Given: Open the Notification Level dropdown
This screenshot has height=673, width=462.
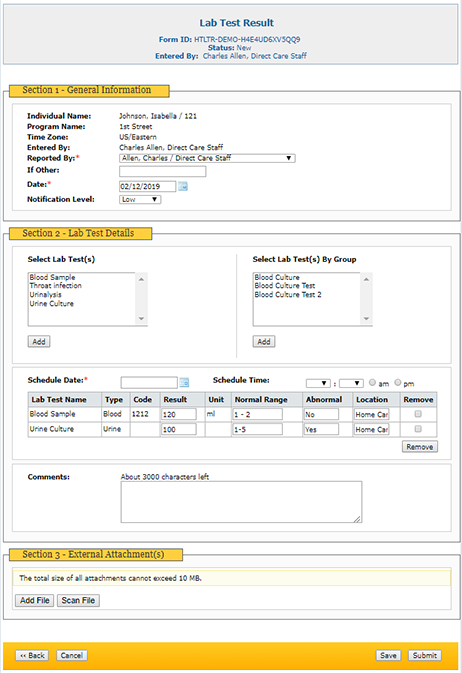Looking at the screenshot, I should click(140, 199).
